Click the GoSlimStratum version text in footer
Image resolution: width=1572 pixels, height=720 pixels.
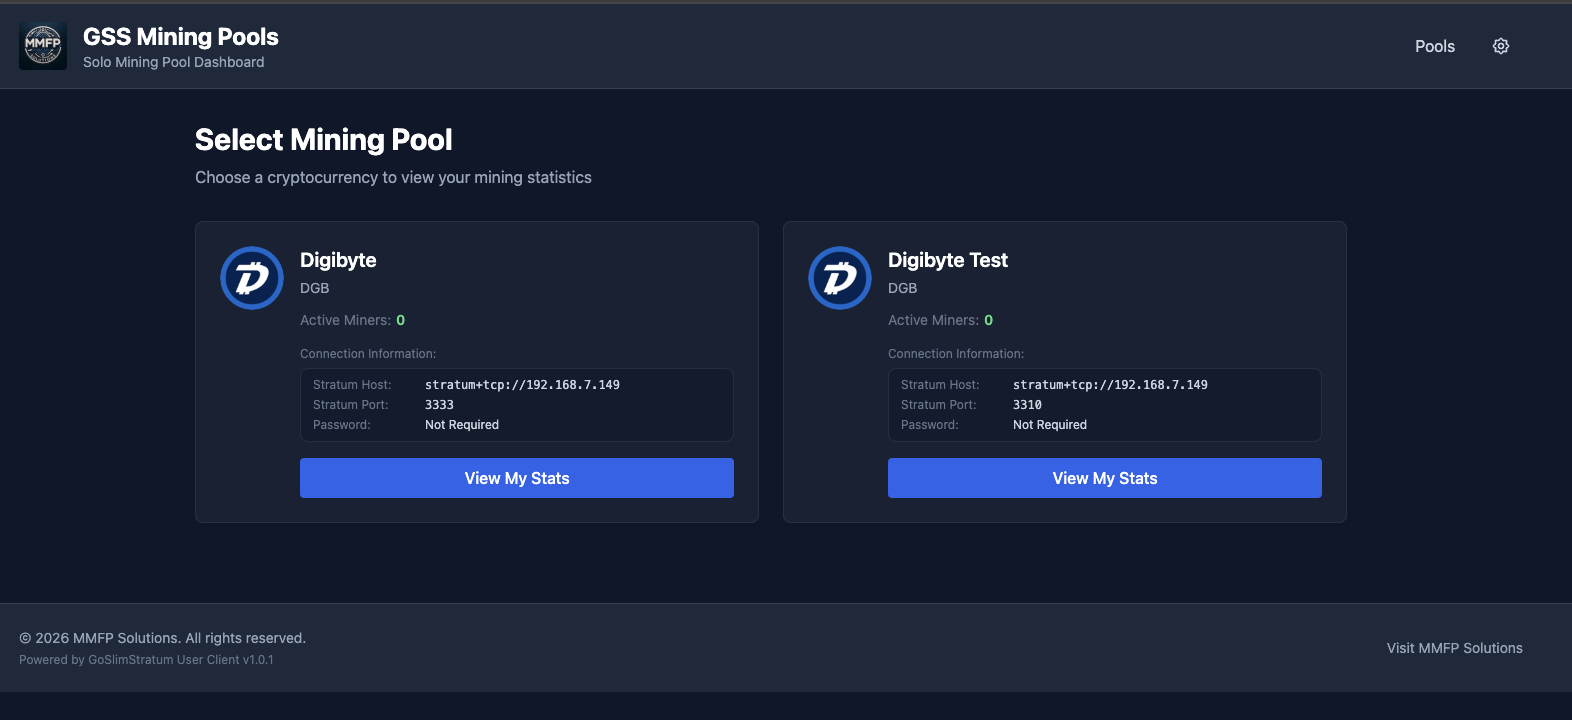[146, 660]
